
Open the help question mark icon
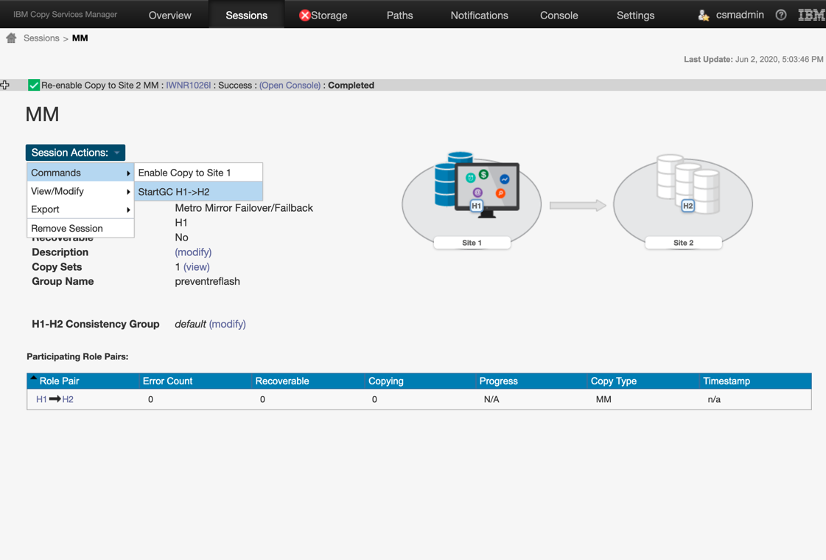point(781,15)
